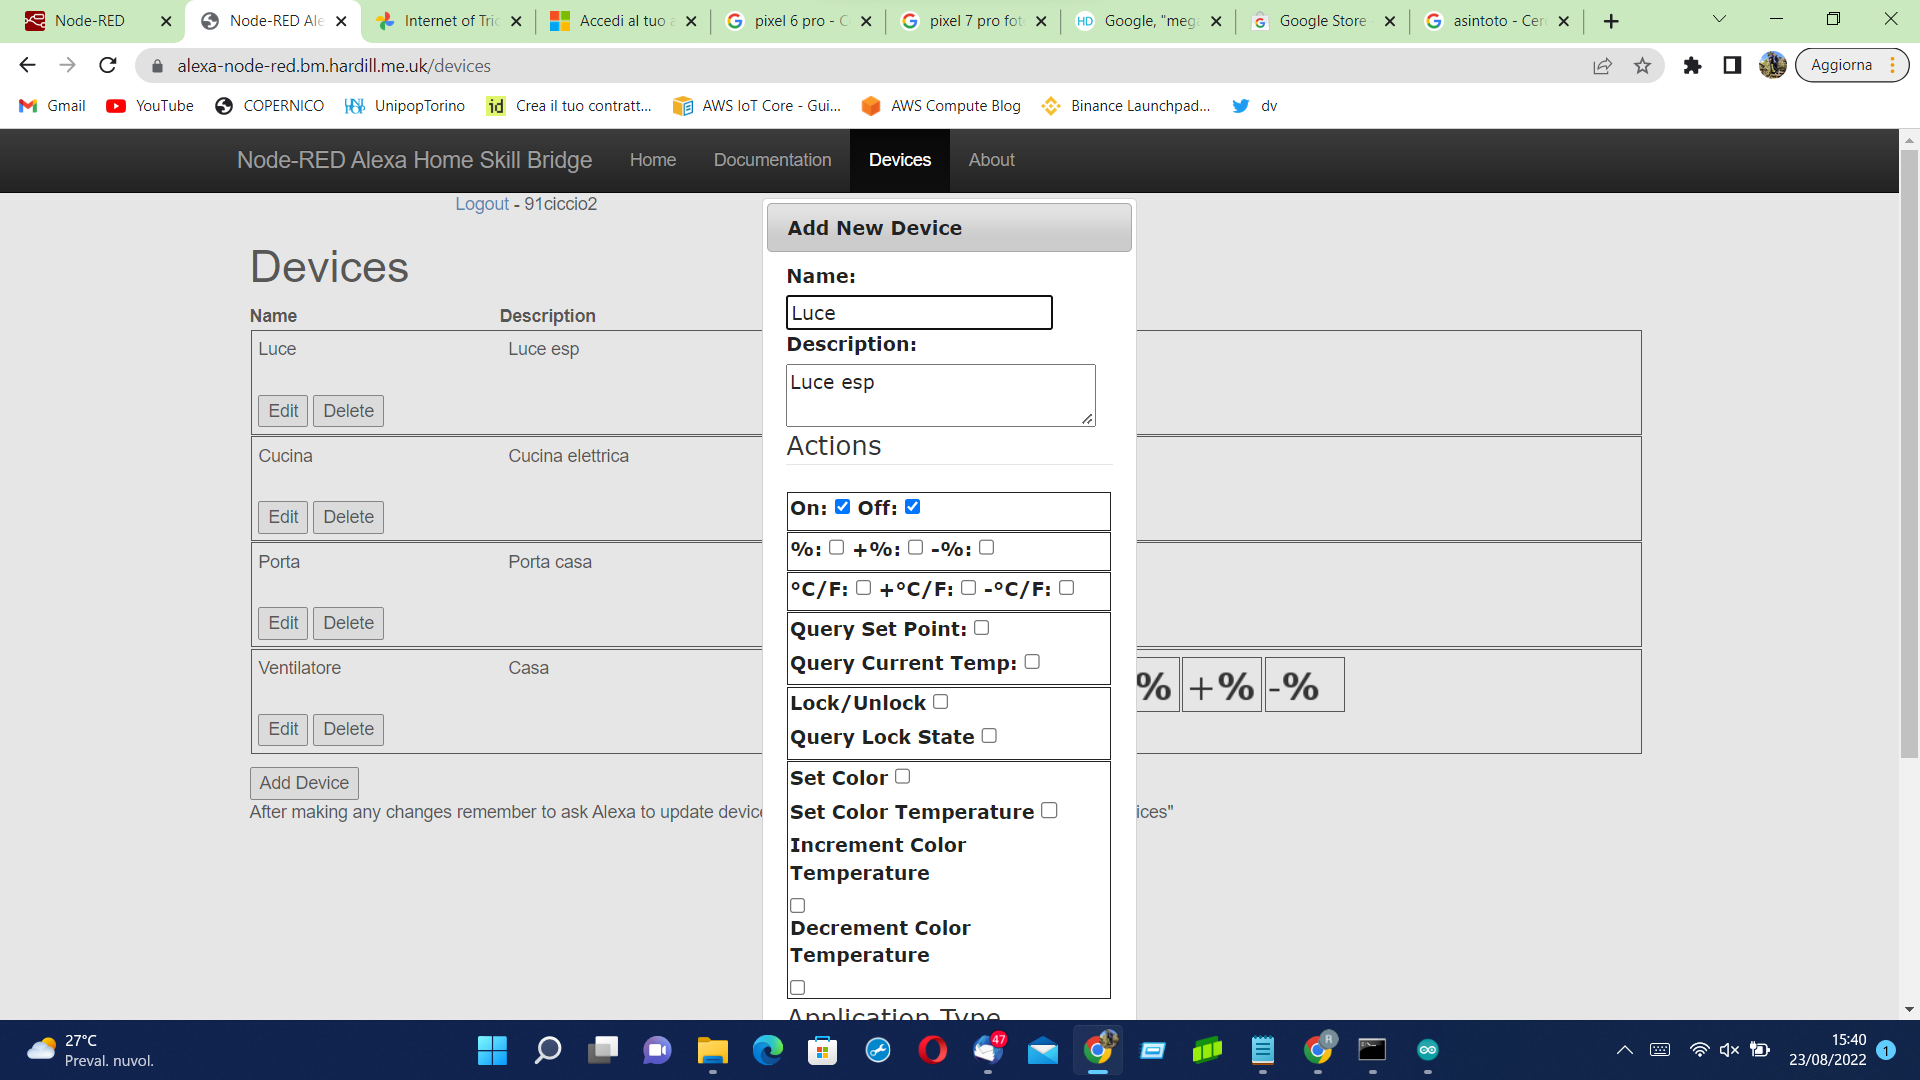Open Opera browser from the taskbar
This screenshot has height=1080, width=1920.
coord(932,1050)
